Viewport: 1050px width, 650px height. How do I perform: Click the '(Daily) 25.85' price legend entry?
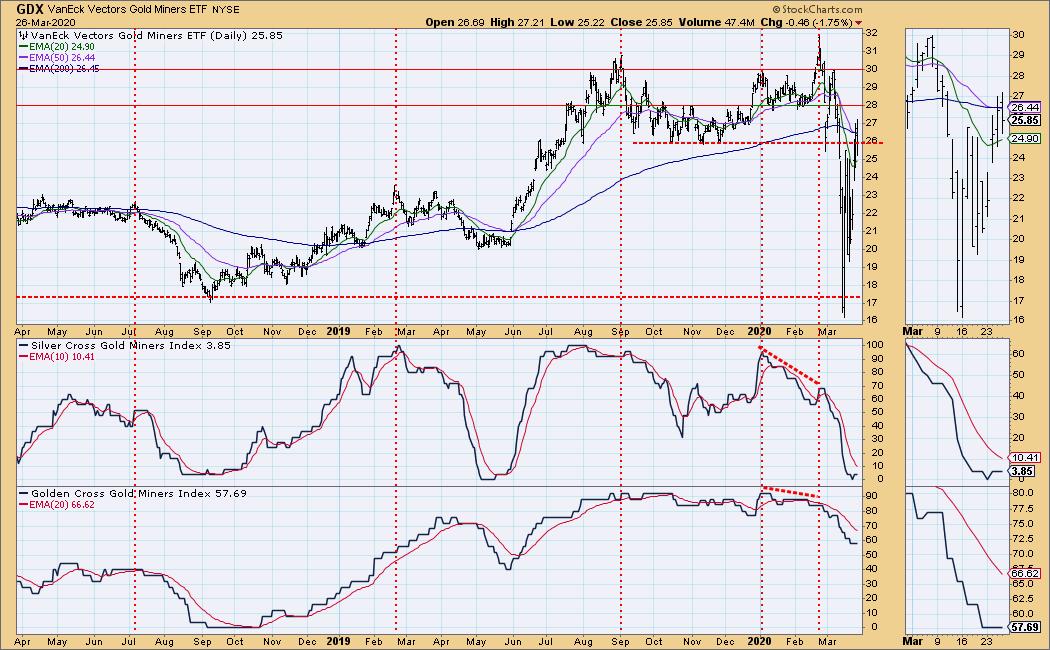point(246,35)
